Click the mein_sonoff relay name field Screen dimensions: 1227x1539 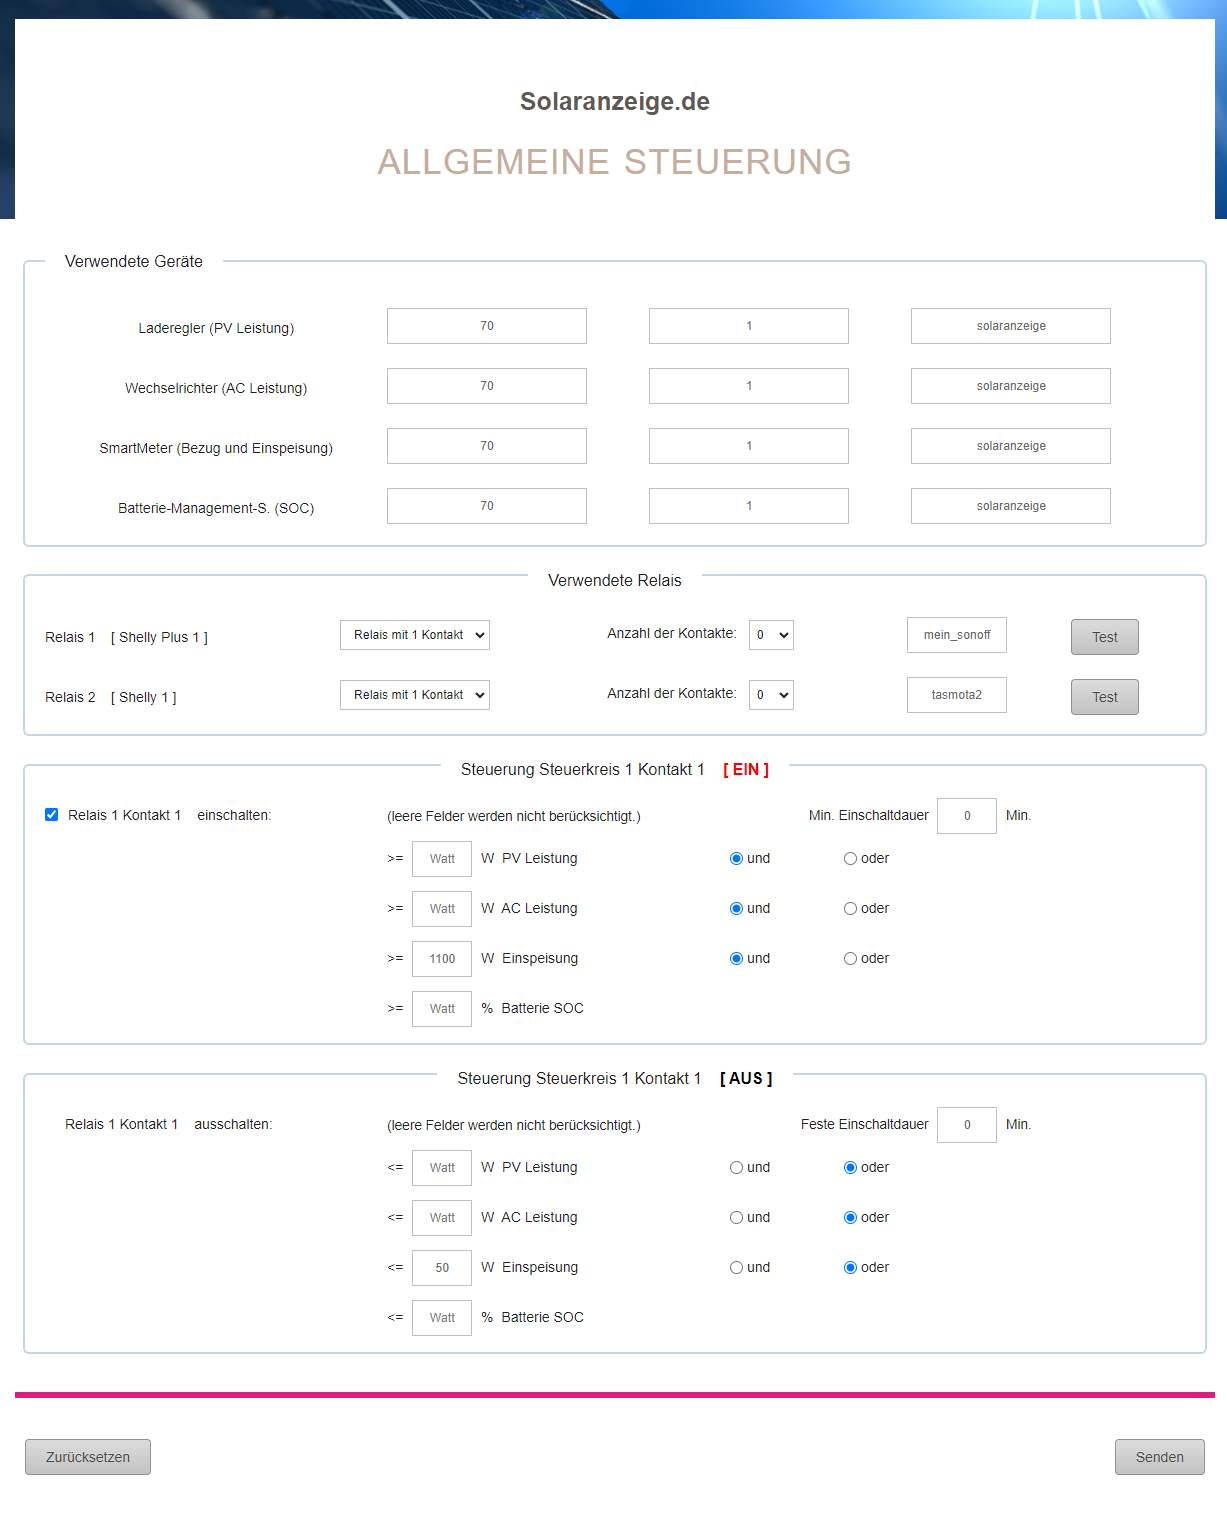point(956,635)
